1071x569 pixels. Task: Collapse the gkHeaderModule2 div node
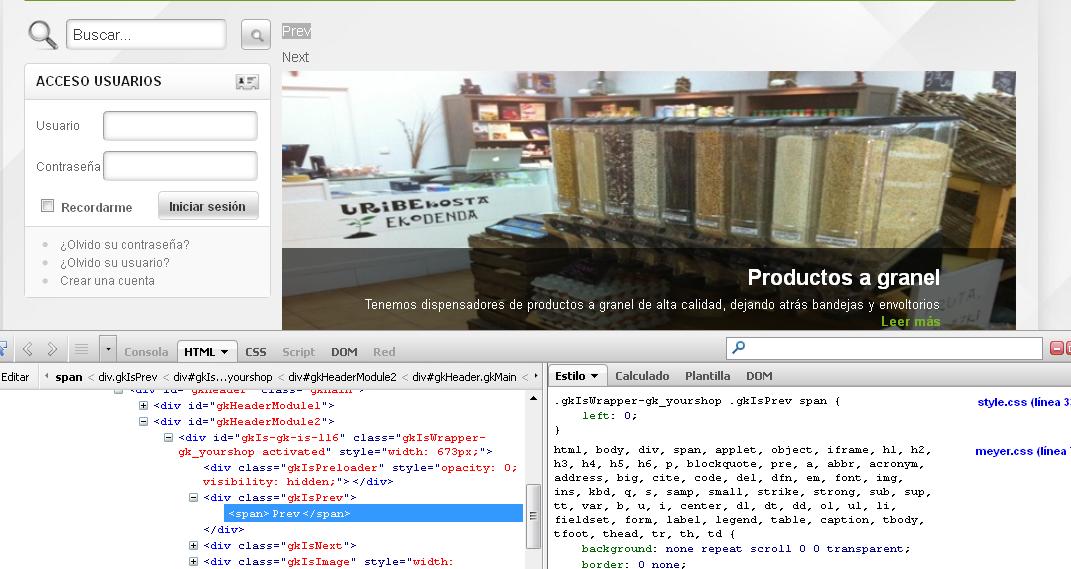143,421
